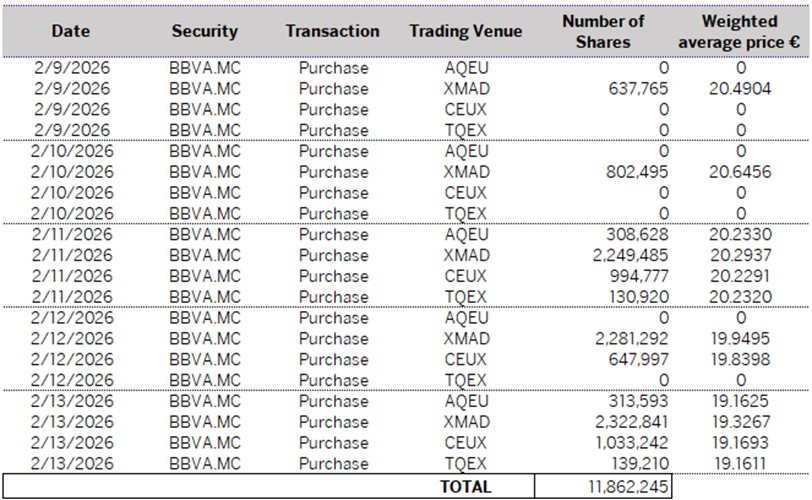Select the 20.4904 price cell
The image size is (812, 500).
coord(741,90)
